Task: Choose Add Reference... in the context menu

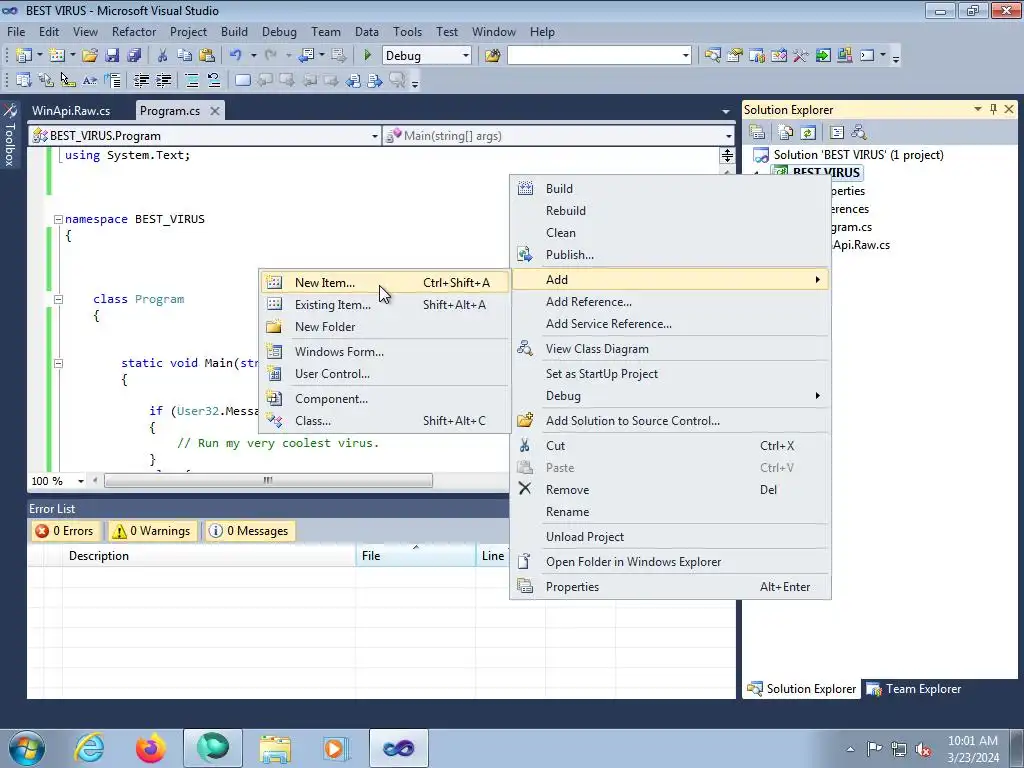Action: pos(670,302)
